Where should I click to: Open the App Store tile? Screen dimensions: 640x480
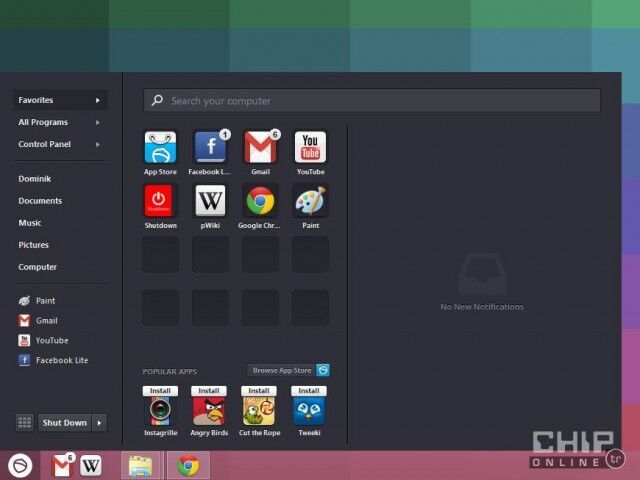tap(160, 148)
